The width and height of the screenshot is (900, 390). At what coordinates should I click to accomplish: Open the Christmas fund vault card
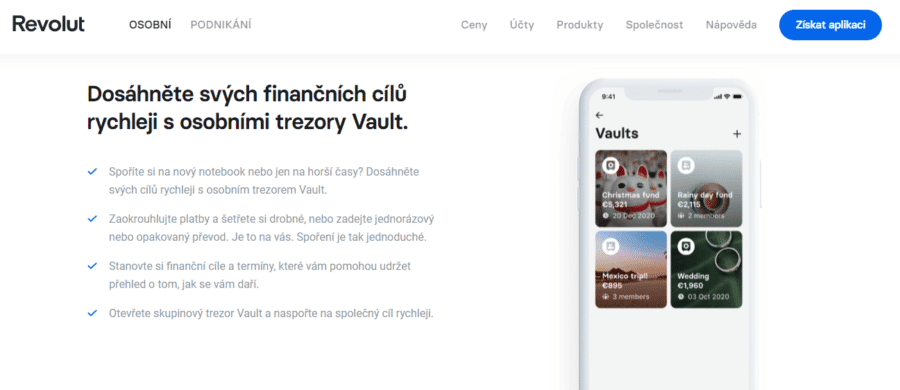(x=631, y=188)
